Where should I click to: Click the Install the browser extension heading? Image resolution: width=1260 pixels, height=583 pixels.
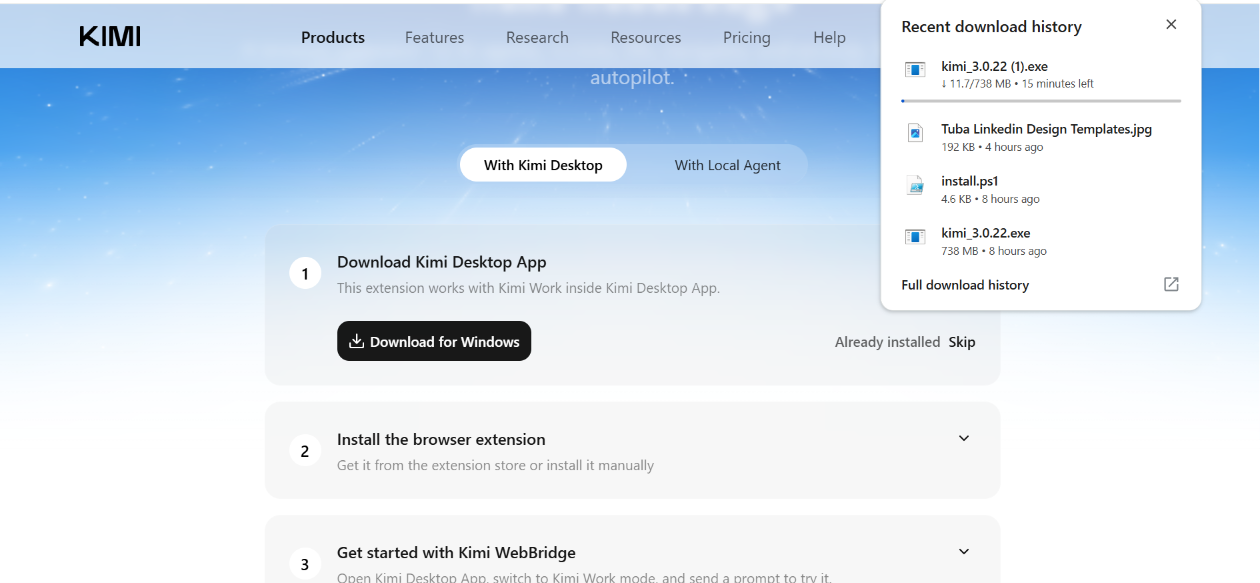click(x=441, y=439)
